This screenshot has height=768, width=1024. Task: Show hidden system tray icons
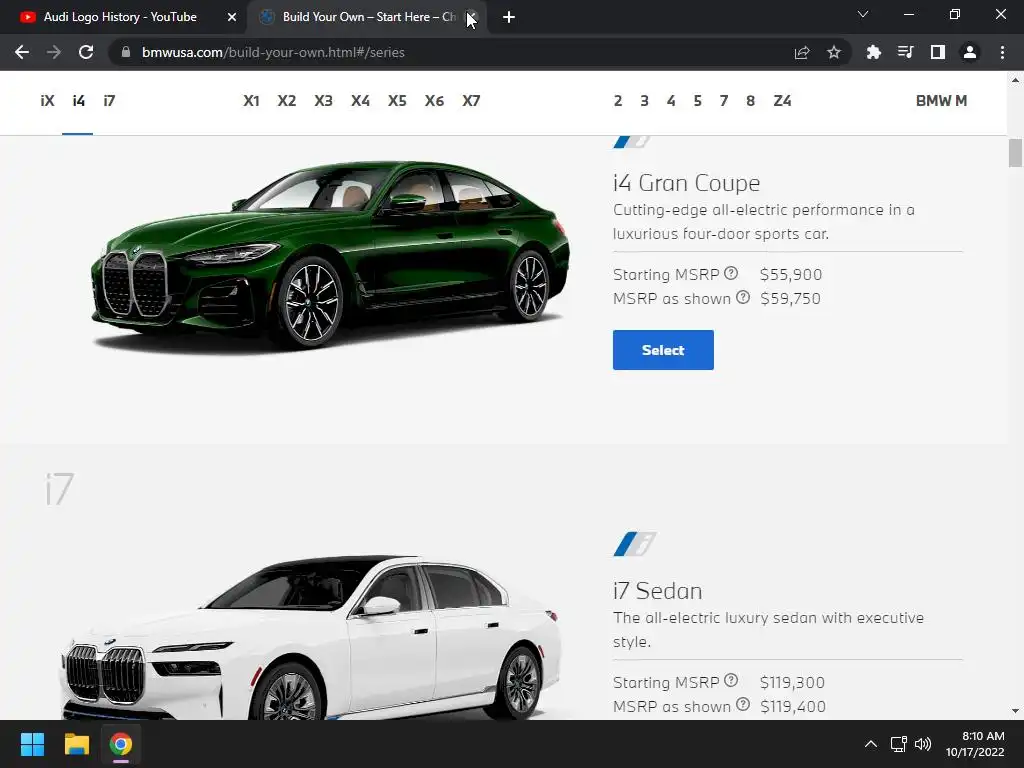coord(871,744)
